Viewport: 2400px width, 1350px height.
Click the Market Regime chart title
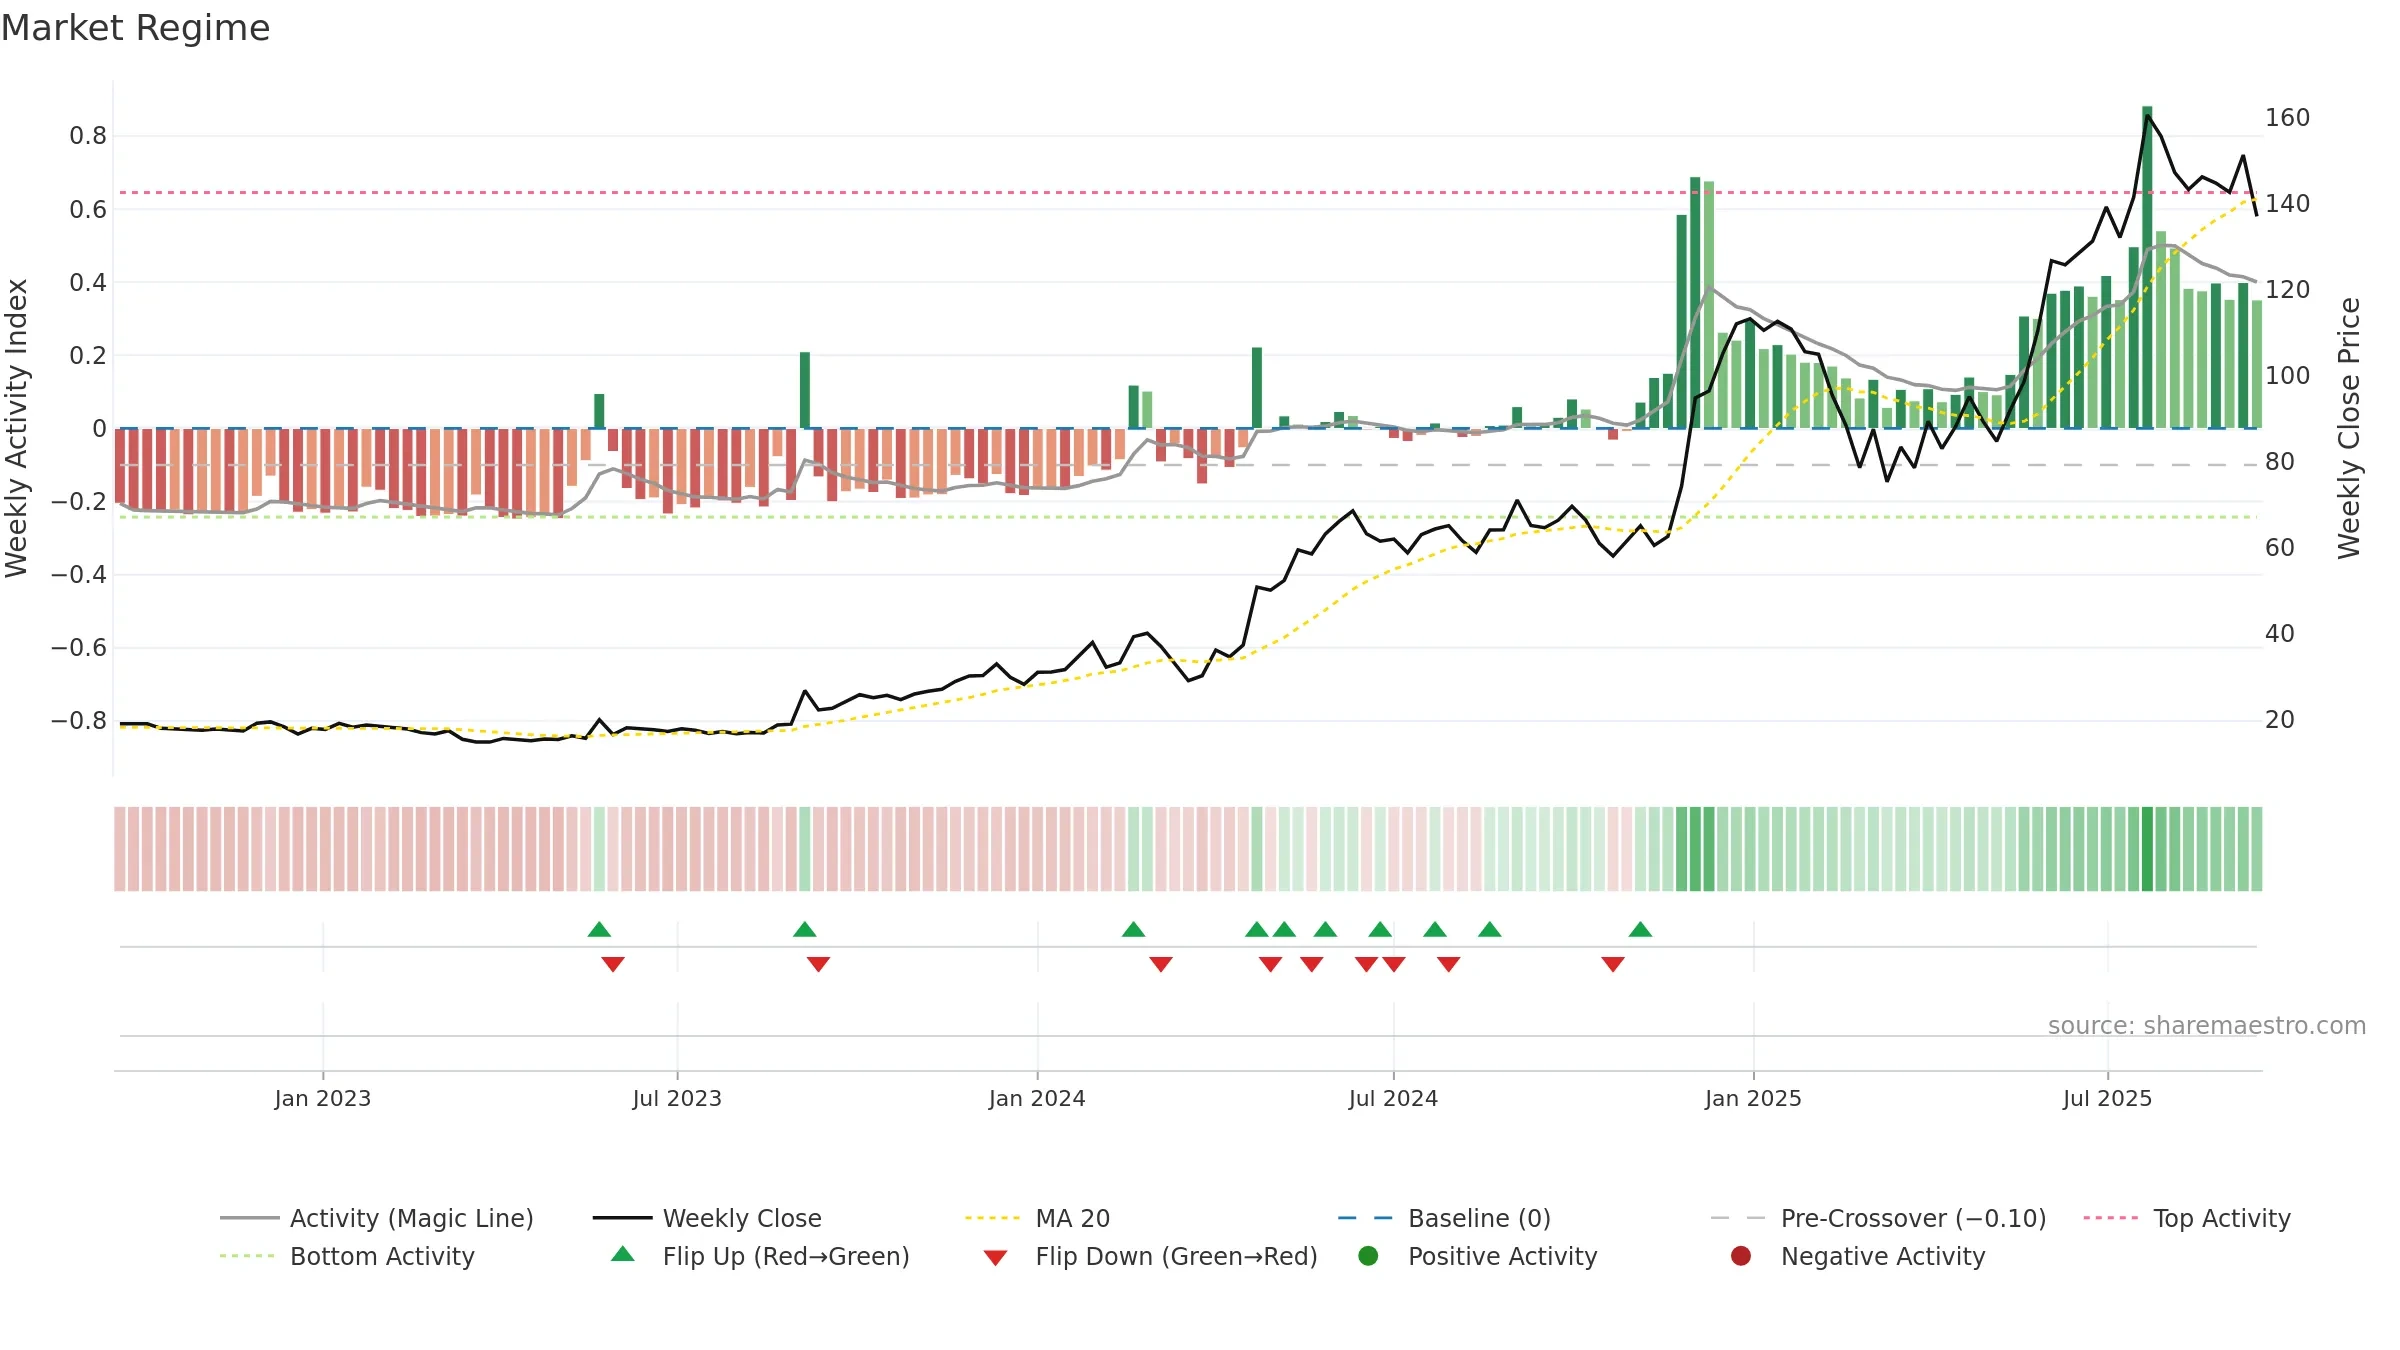[x=135, y=28]
